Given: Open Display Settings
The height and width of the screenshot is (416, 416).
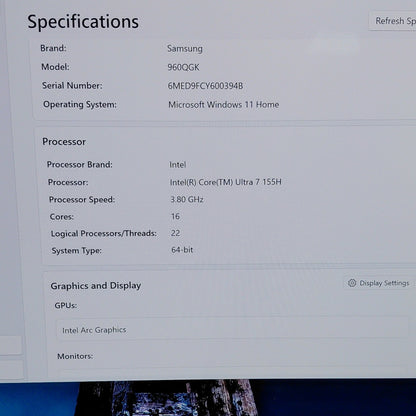Looking at the screenshot, I should (x=379, y=283).
